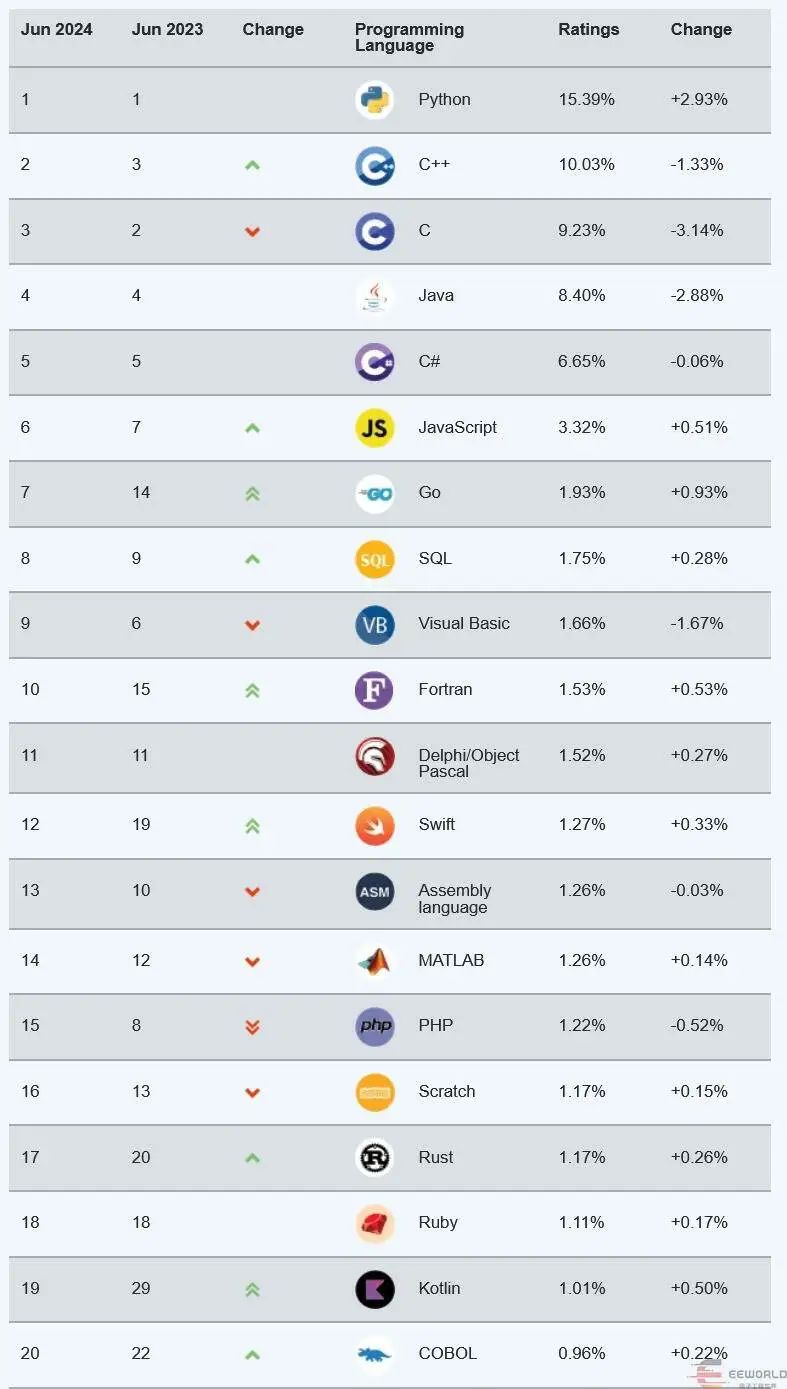Click the Fortran F logo

tap(374, 690)
